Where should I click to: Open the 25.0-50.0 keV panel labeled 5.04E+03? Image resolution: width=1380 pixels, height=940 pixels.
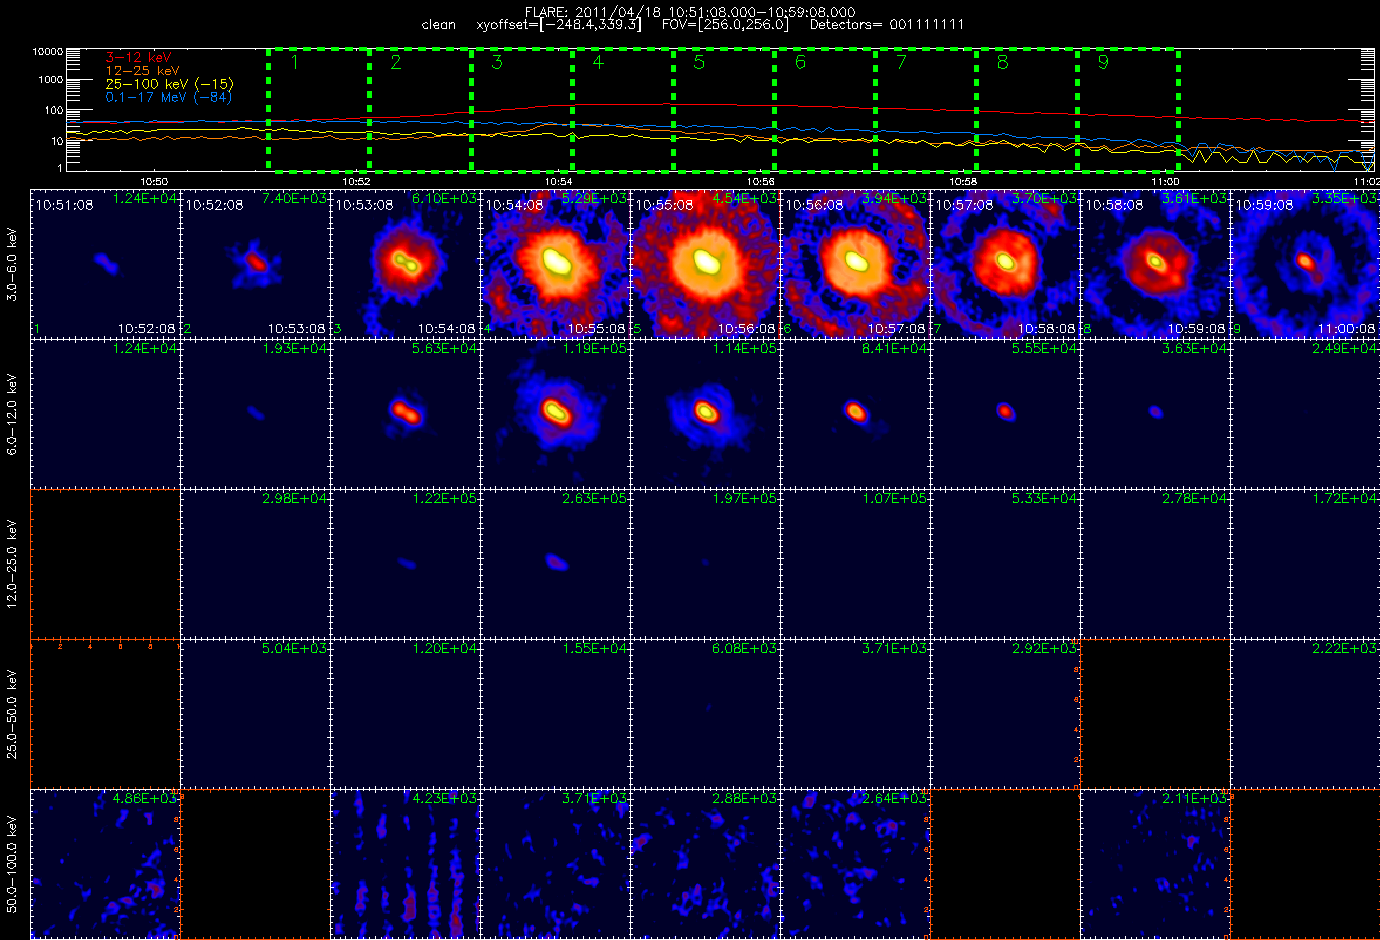click(x=255, y=713)
